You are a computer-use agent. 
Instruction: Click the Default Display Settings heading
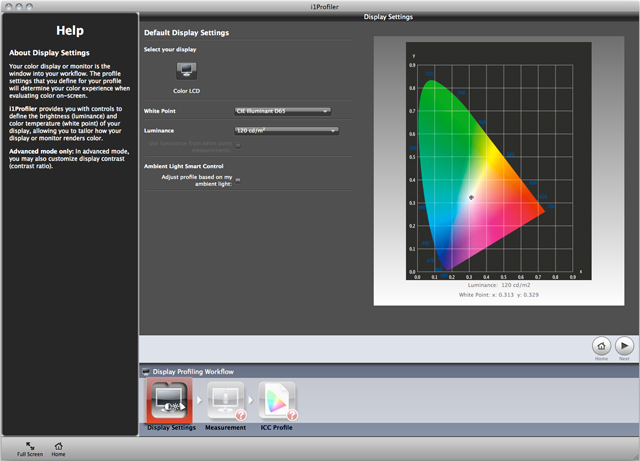187,33
